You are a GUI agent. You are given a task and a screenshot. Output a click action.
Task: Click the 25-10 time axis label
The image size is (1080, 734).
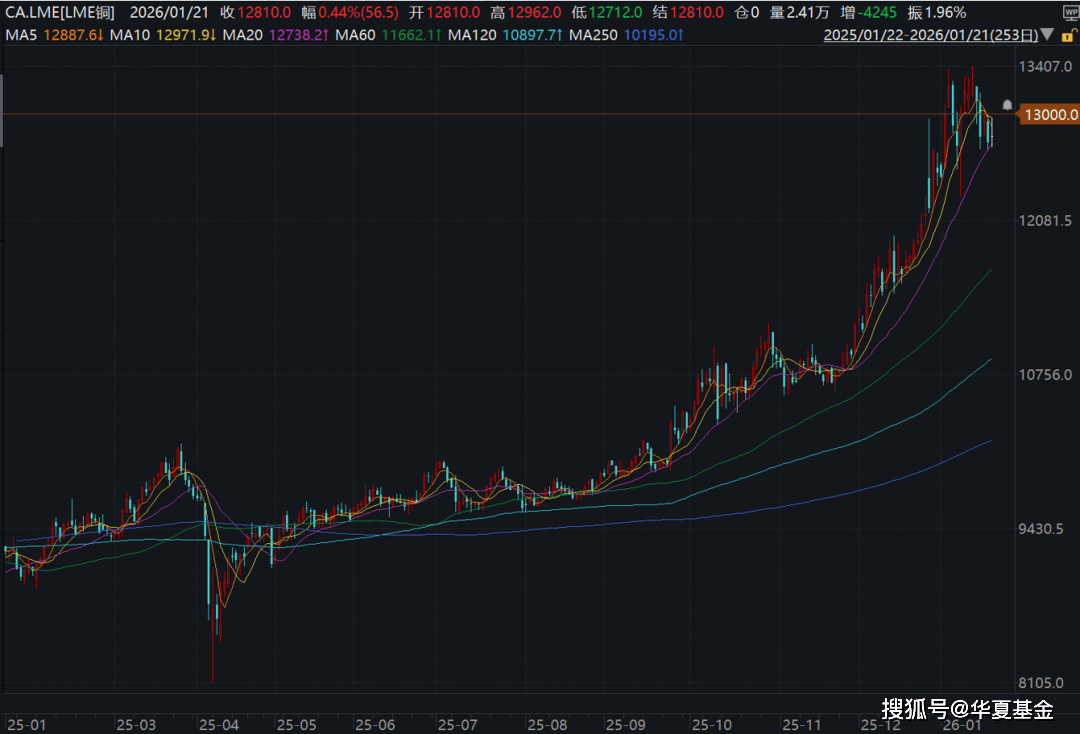(x=714, y=723)
